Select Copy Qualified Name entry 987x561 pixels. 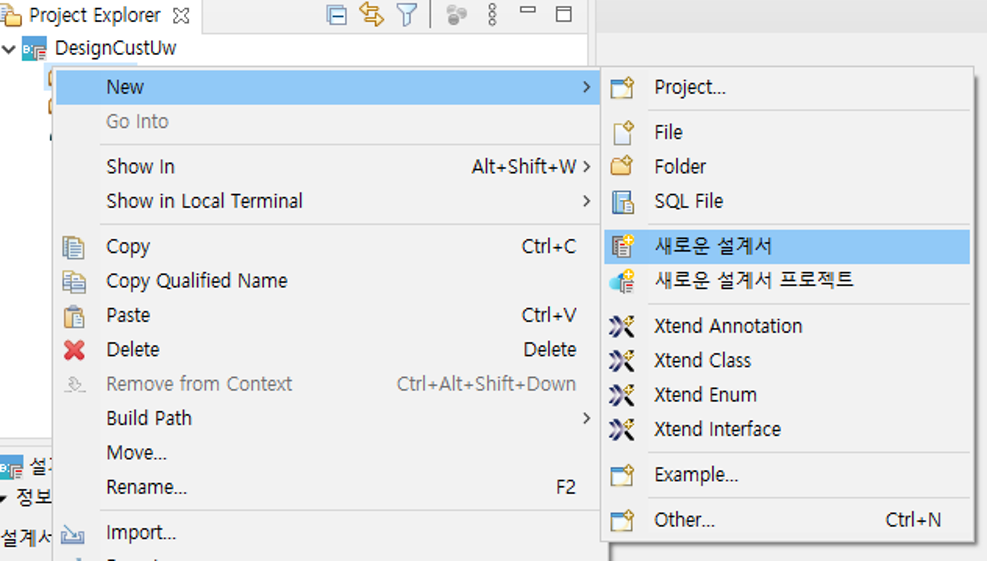click(196, 281)
